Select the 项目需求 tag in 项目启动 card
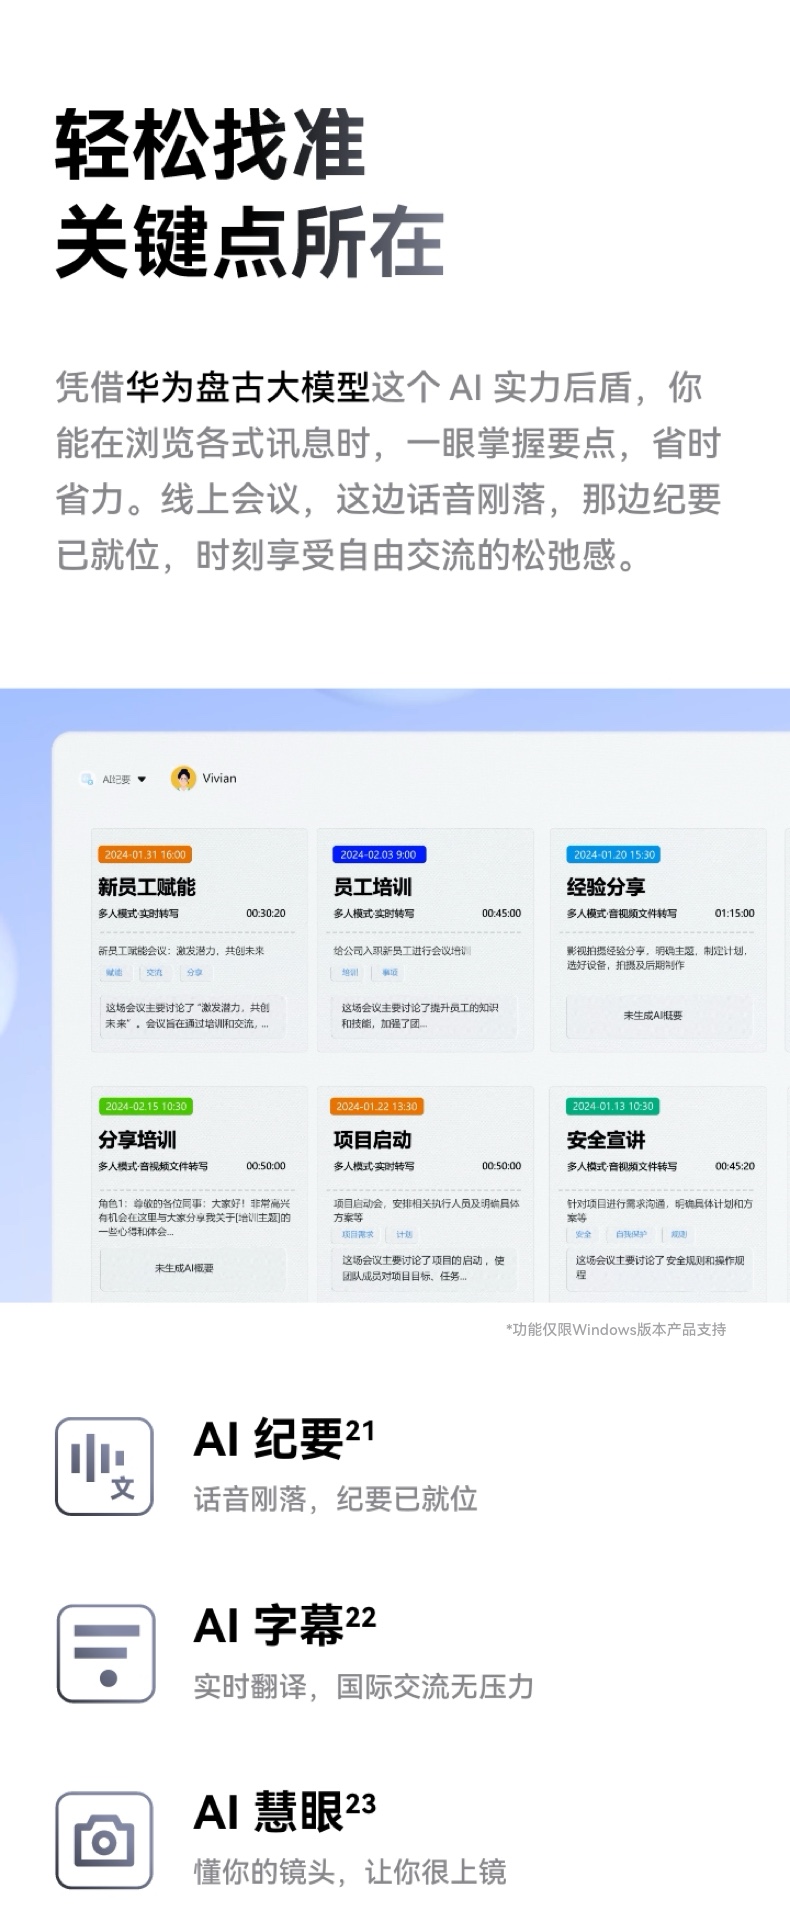Image resolution: width=790 pixels, height=1930 pixels. [x=357, y=1235]
